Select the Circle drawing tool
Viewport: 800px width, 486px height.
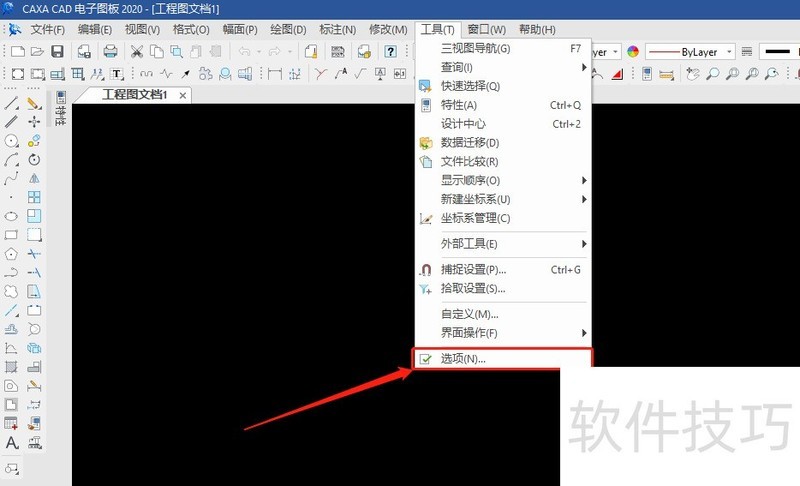tap(11, 141)
